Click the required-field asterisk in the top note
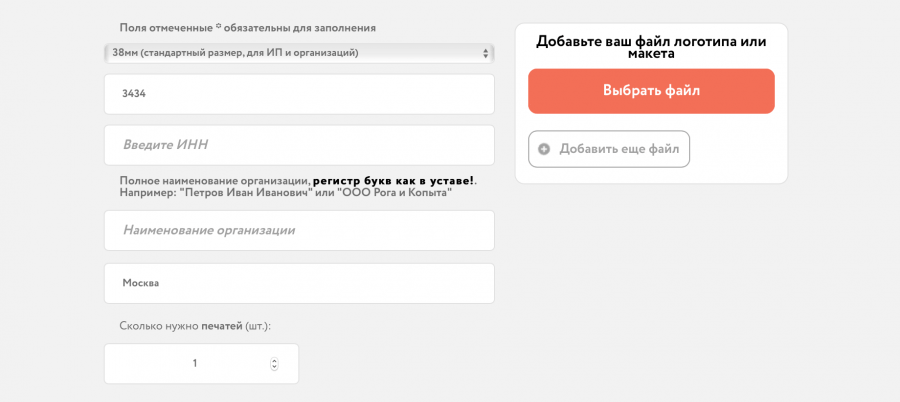 218,25
